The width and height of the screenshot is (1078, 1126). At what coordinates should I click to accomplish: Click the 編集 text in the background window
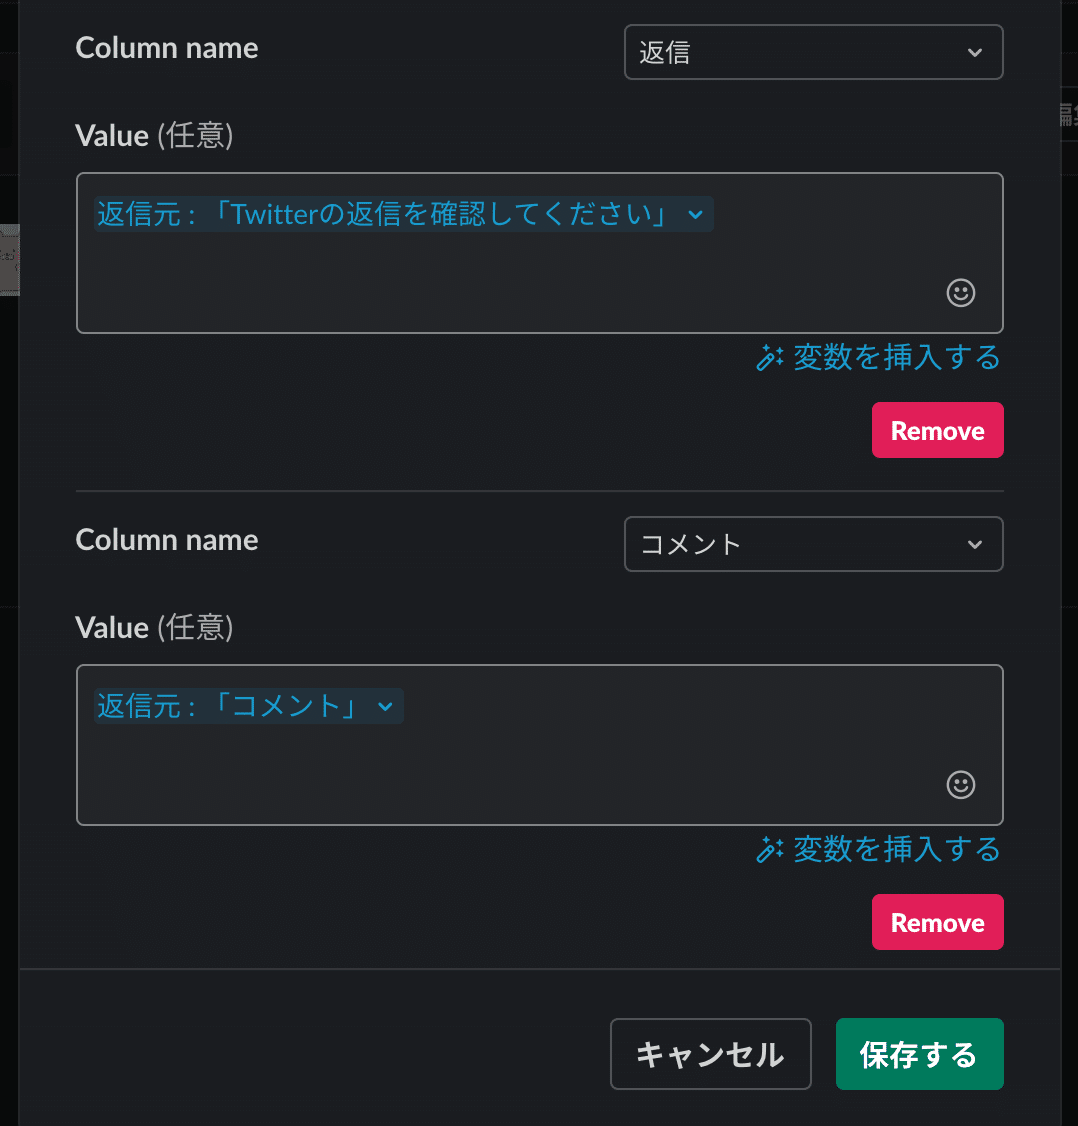tap(1070, 113)
